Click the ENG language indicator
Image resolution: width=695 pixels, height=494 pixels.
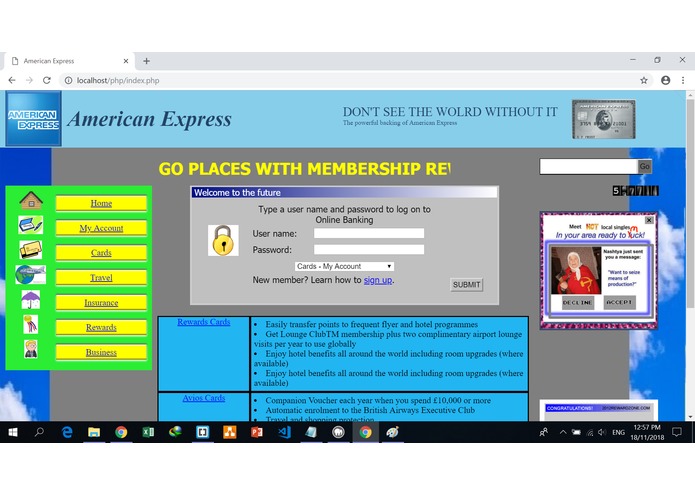pos(618,432)
